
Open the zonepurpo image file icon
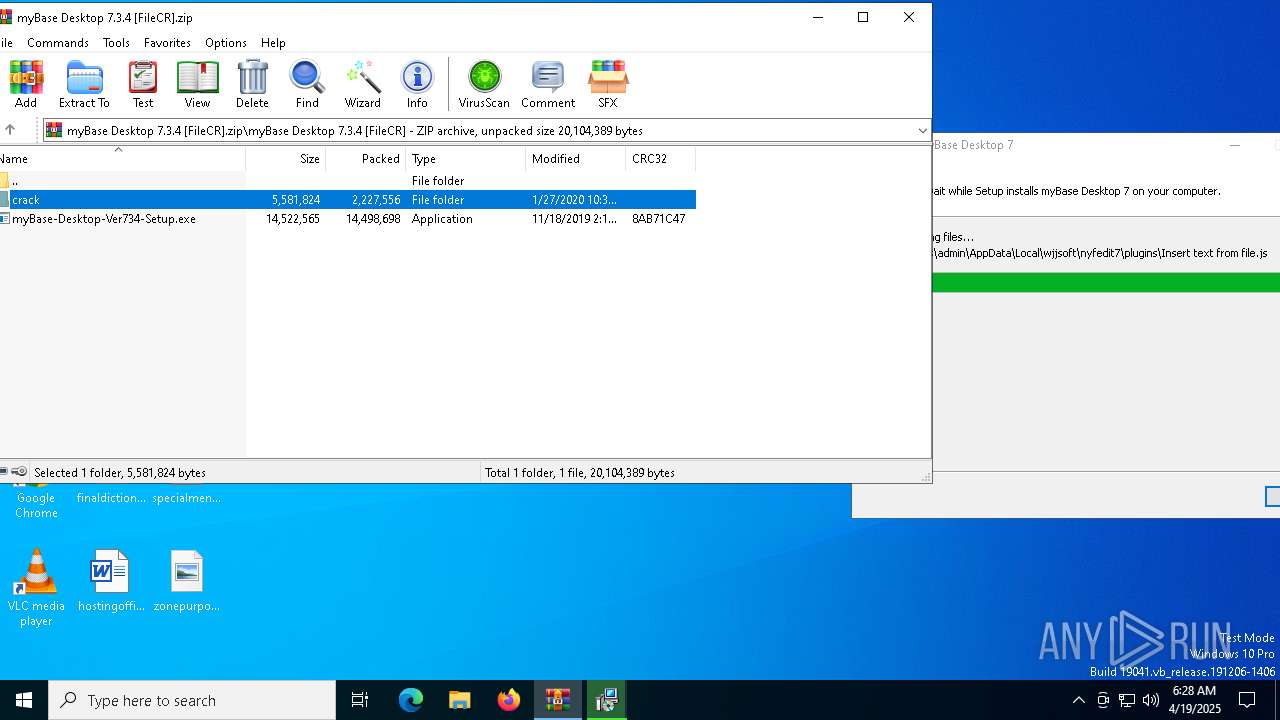(x=187, y=581)
